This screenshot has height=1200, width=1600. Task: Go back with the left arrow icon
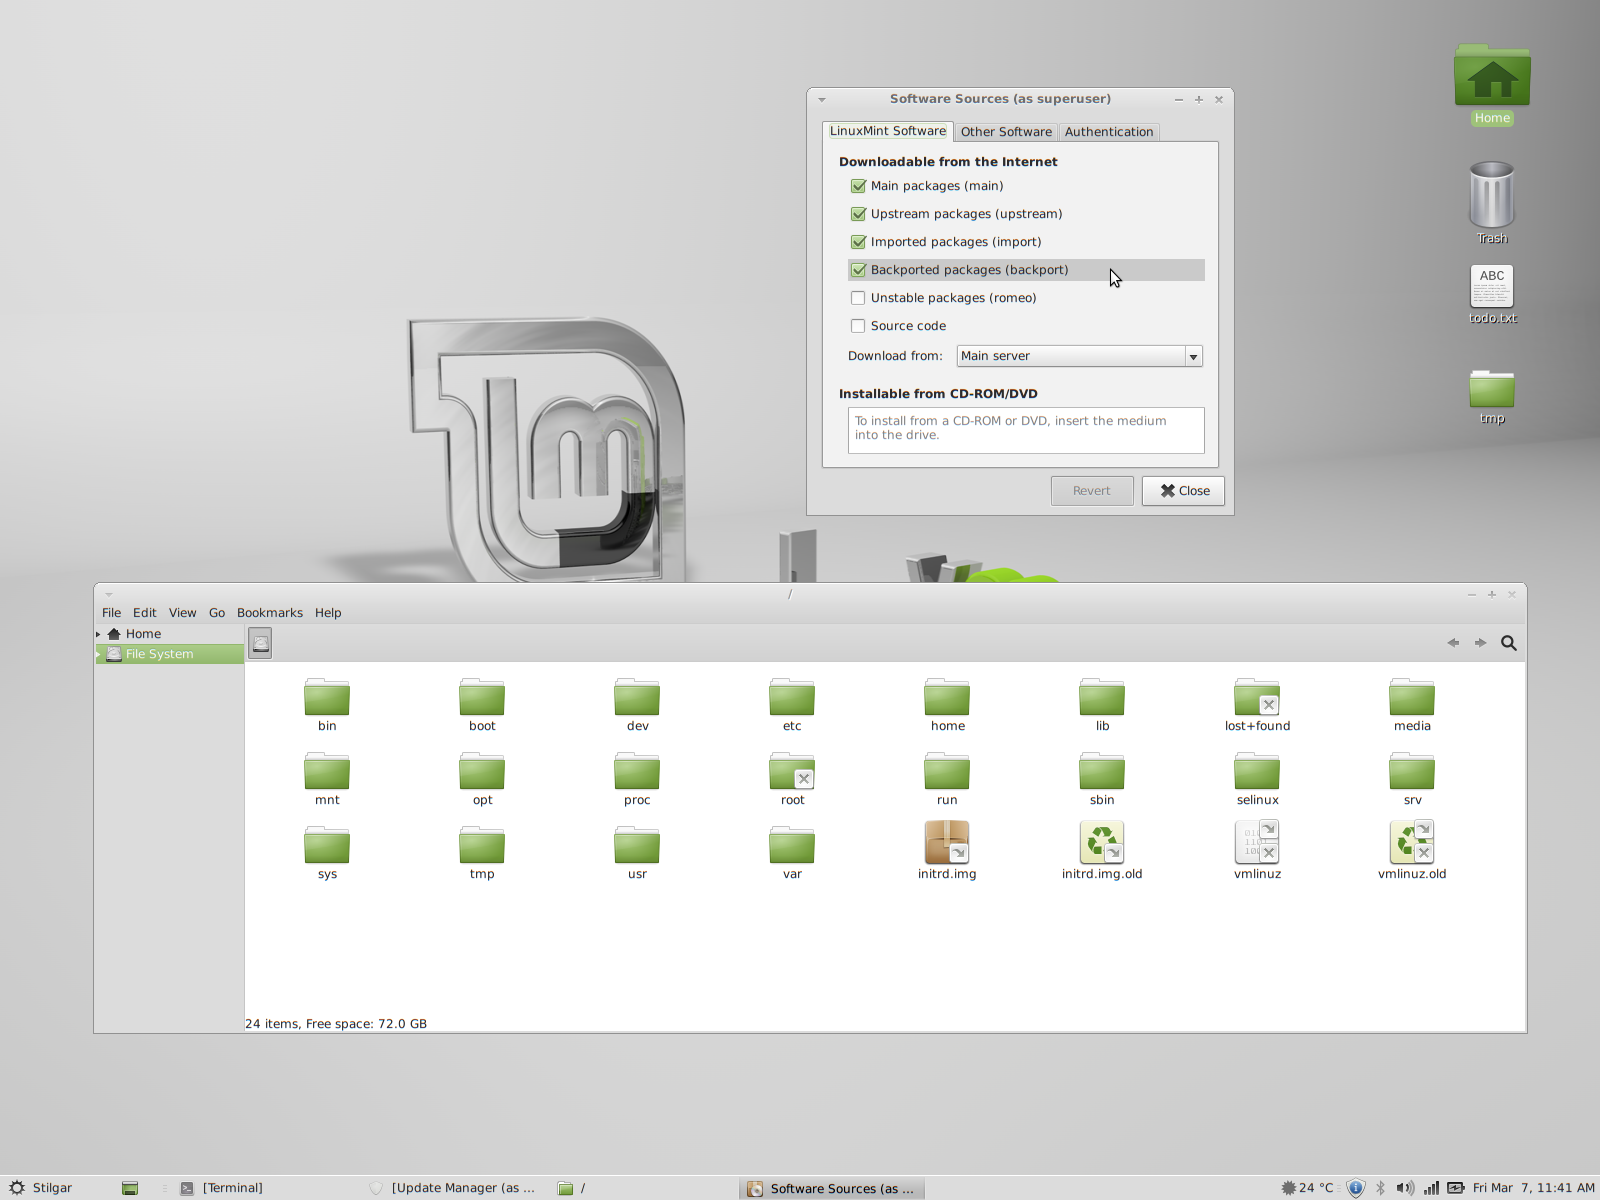coord(1453,643)
